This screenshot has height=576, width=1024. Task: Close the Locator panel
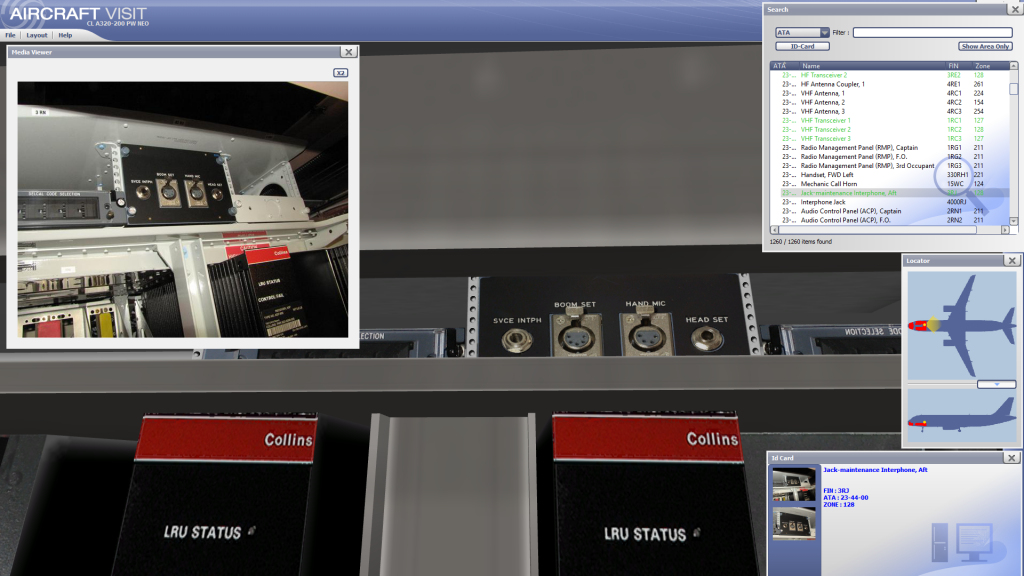click(x=1012, y=261)
